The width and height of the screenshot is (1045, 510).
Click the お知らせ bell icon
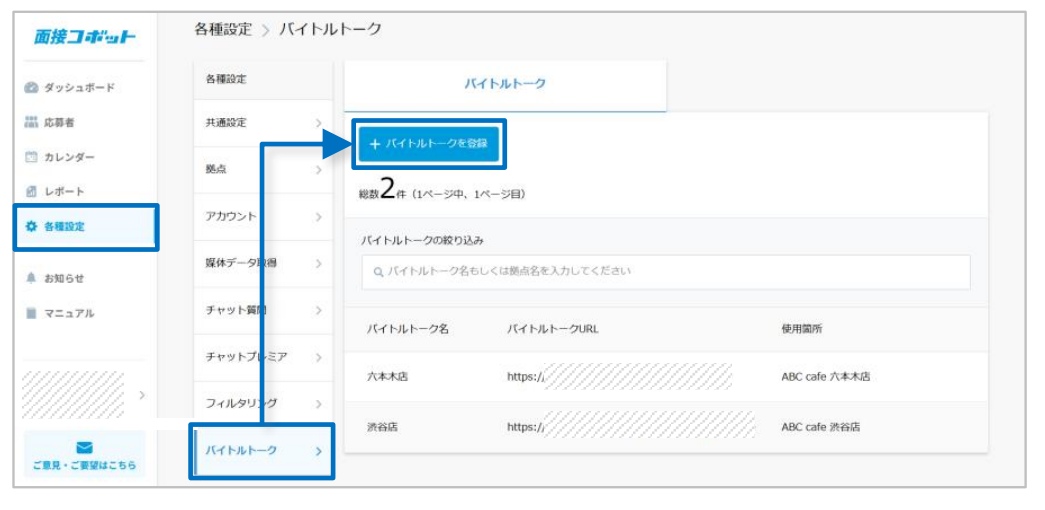click(x=31, y=278)
